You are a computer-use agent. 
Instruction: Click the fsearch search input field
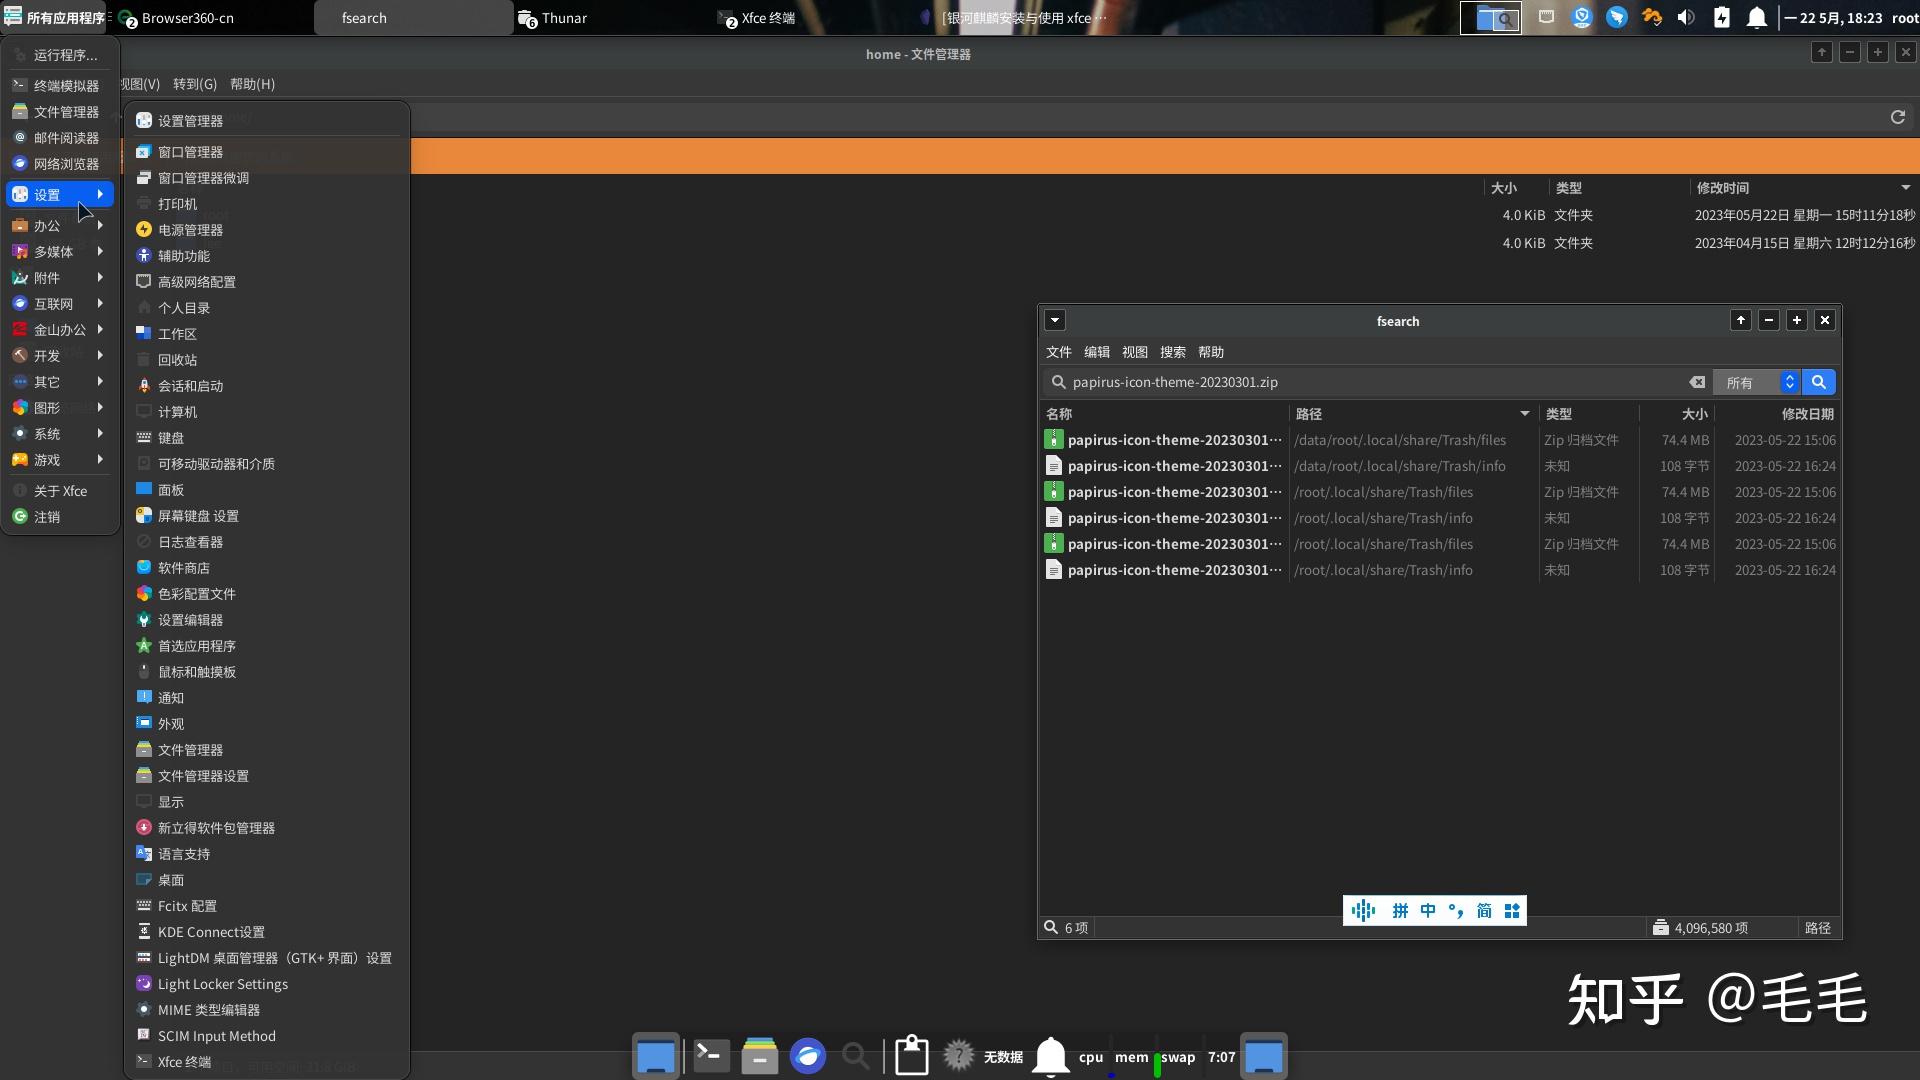tap(1376, 382)
